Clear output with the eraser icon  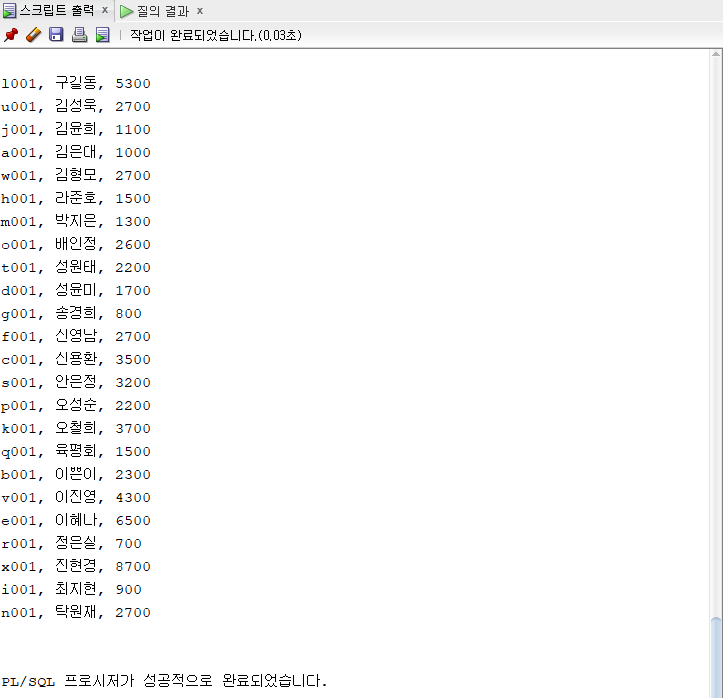(34, 35)
